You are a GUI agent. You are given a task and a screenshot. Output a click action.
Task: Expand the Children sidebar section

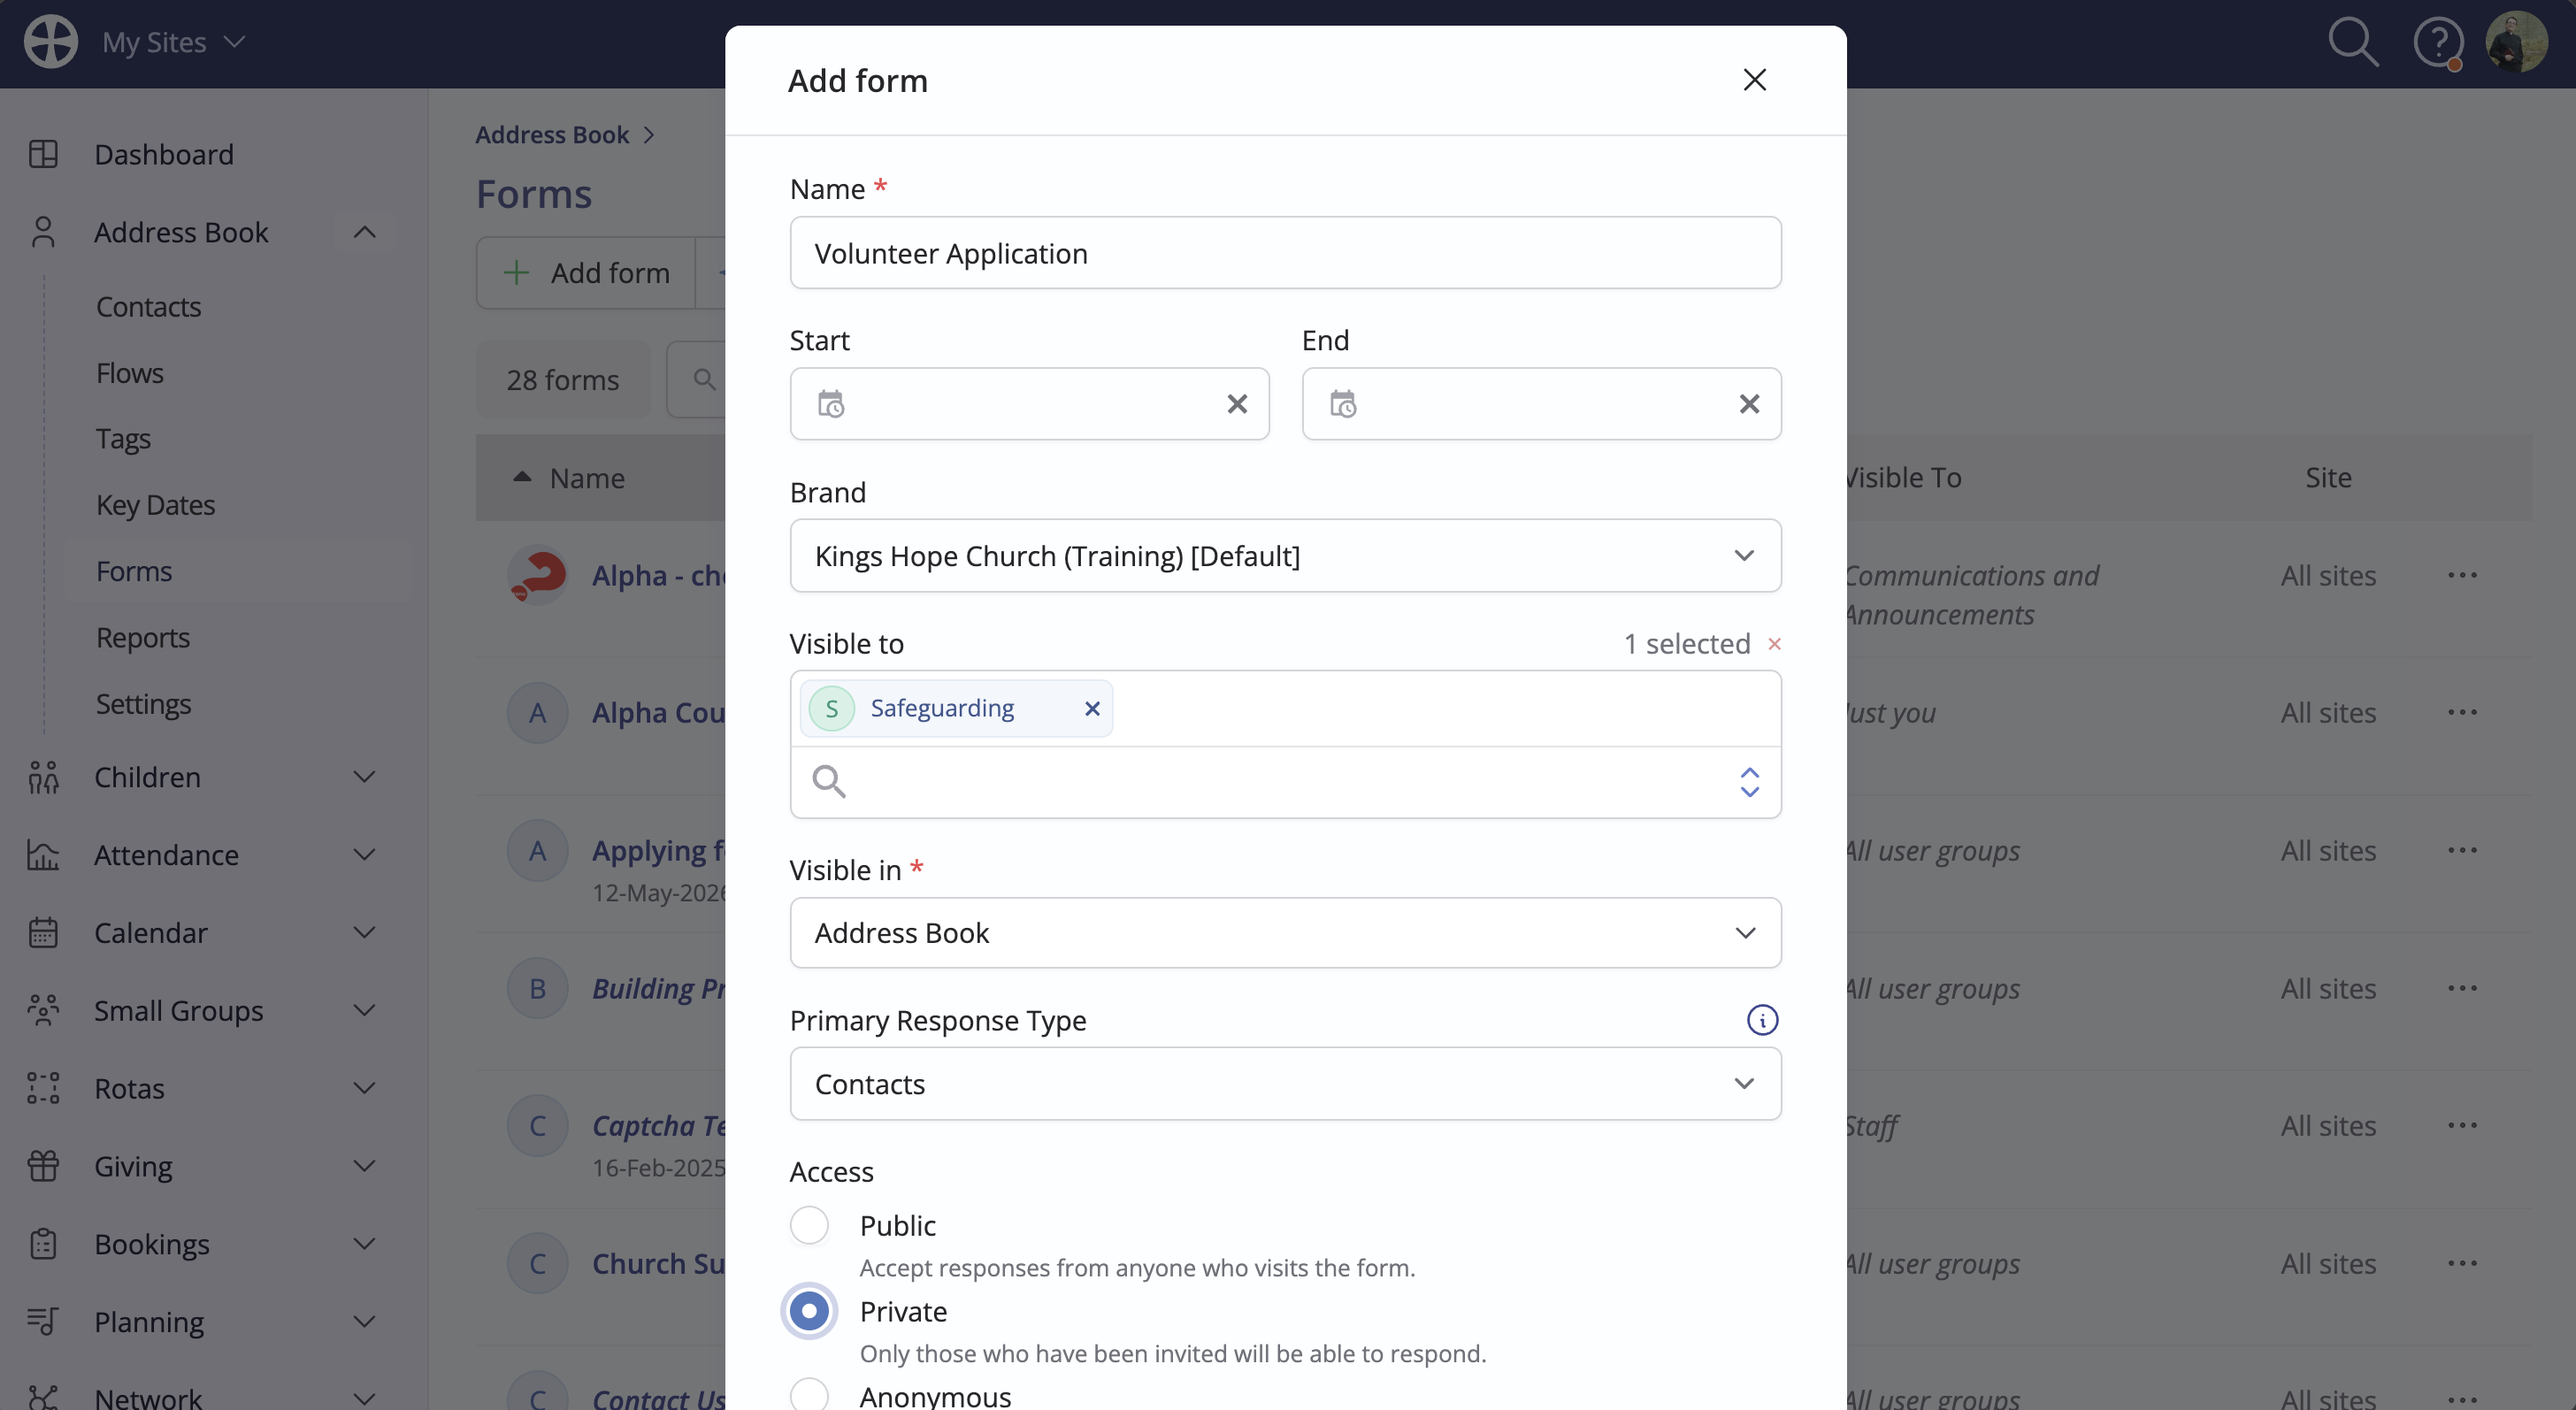pos(365,777)
